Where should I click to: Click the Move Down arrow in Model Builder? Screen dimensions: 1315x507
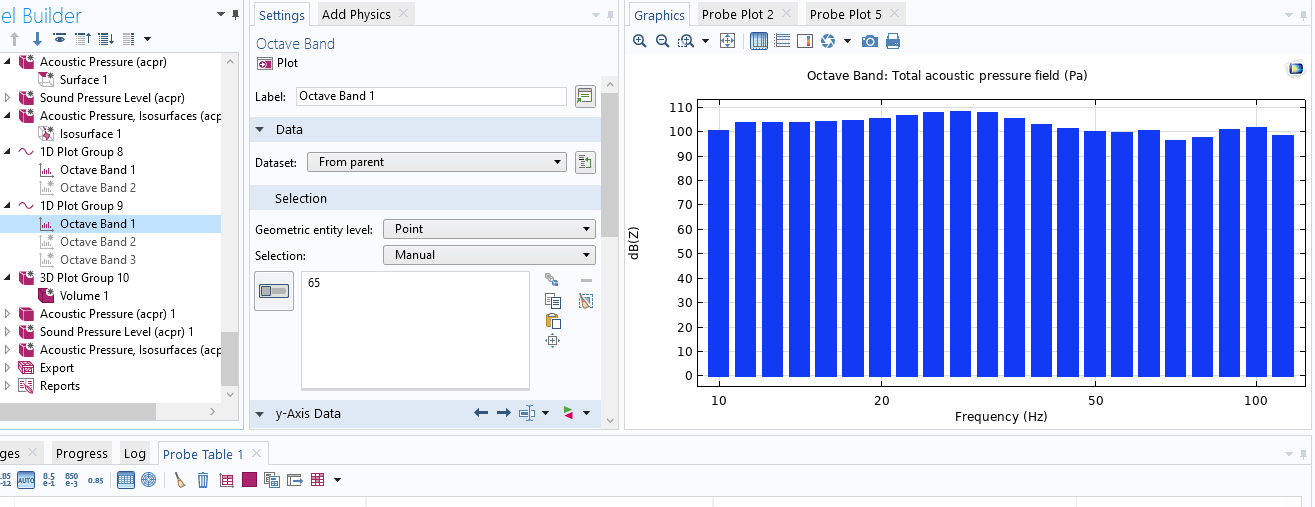(x=37, y=39)
